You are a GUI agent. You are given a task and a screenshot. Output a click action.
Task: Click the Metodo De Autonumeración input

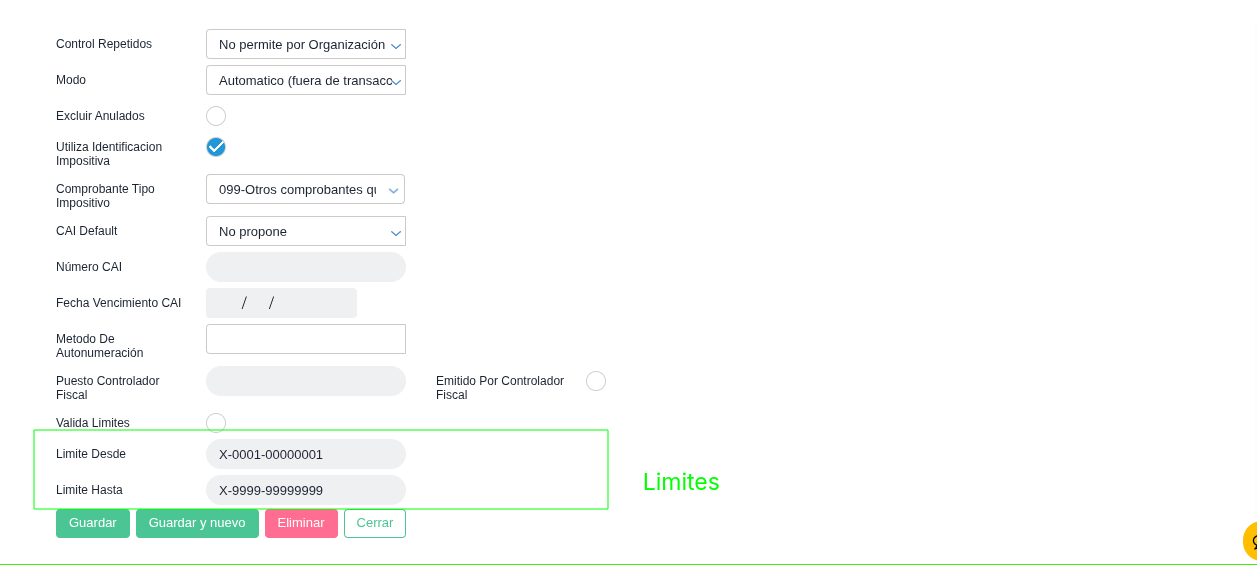[x=306, y=339]
